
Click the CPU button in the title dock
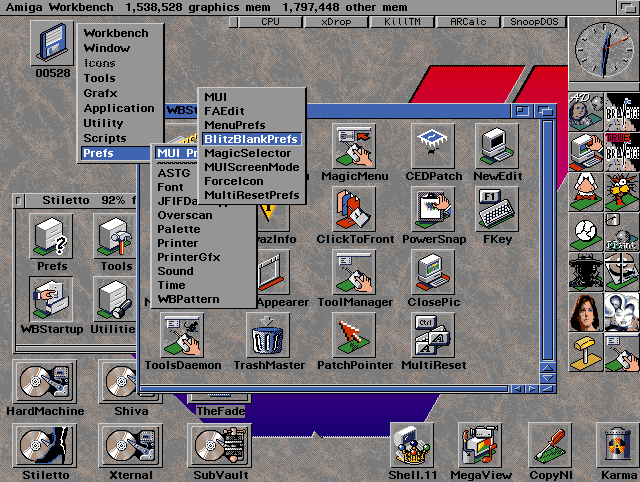[270, 22]
